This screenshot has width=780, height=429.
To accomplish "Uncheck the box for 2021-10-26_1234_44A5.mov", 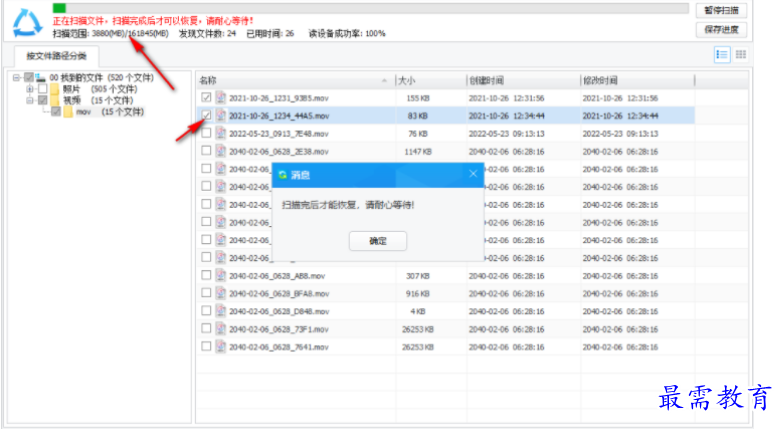I will click(x=206, y=115).
